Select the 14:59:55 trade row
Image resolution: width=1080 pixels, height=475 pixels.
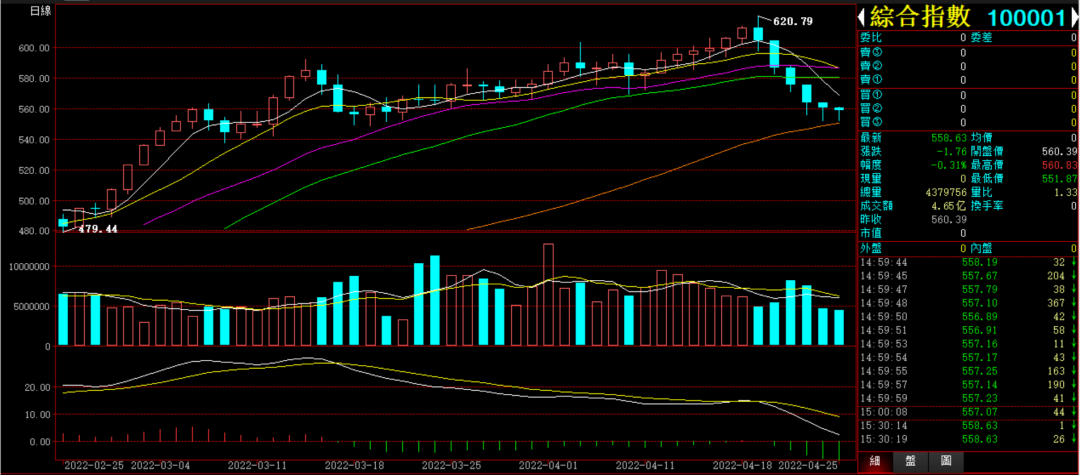coord(966,370)
